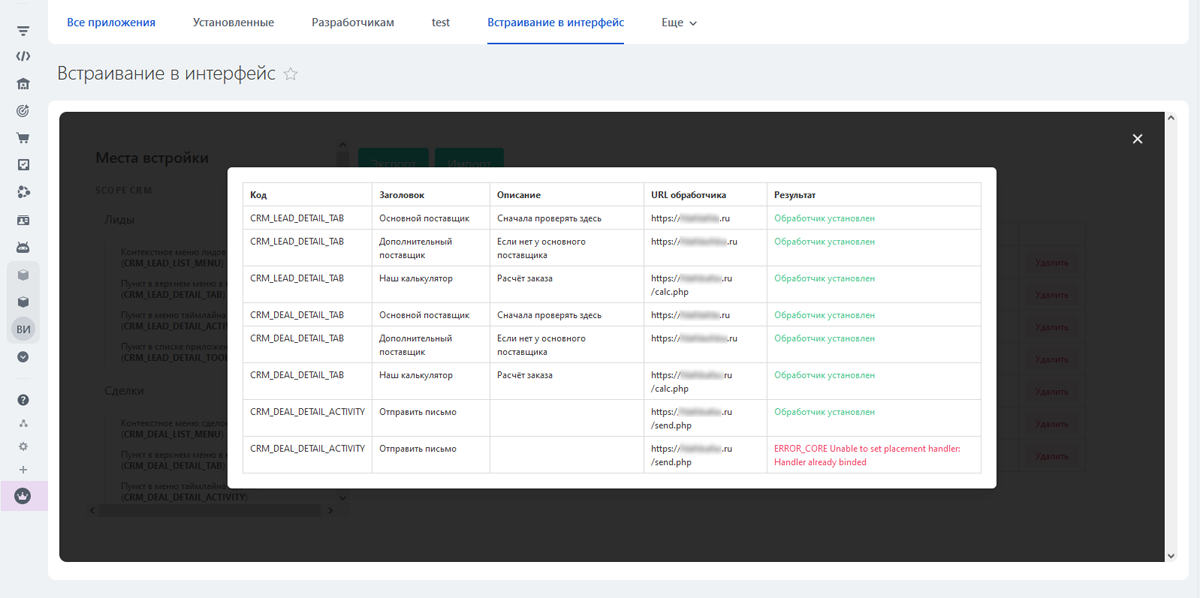
Task: Close the results popup with X button
Action: [1137, 139]
